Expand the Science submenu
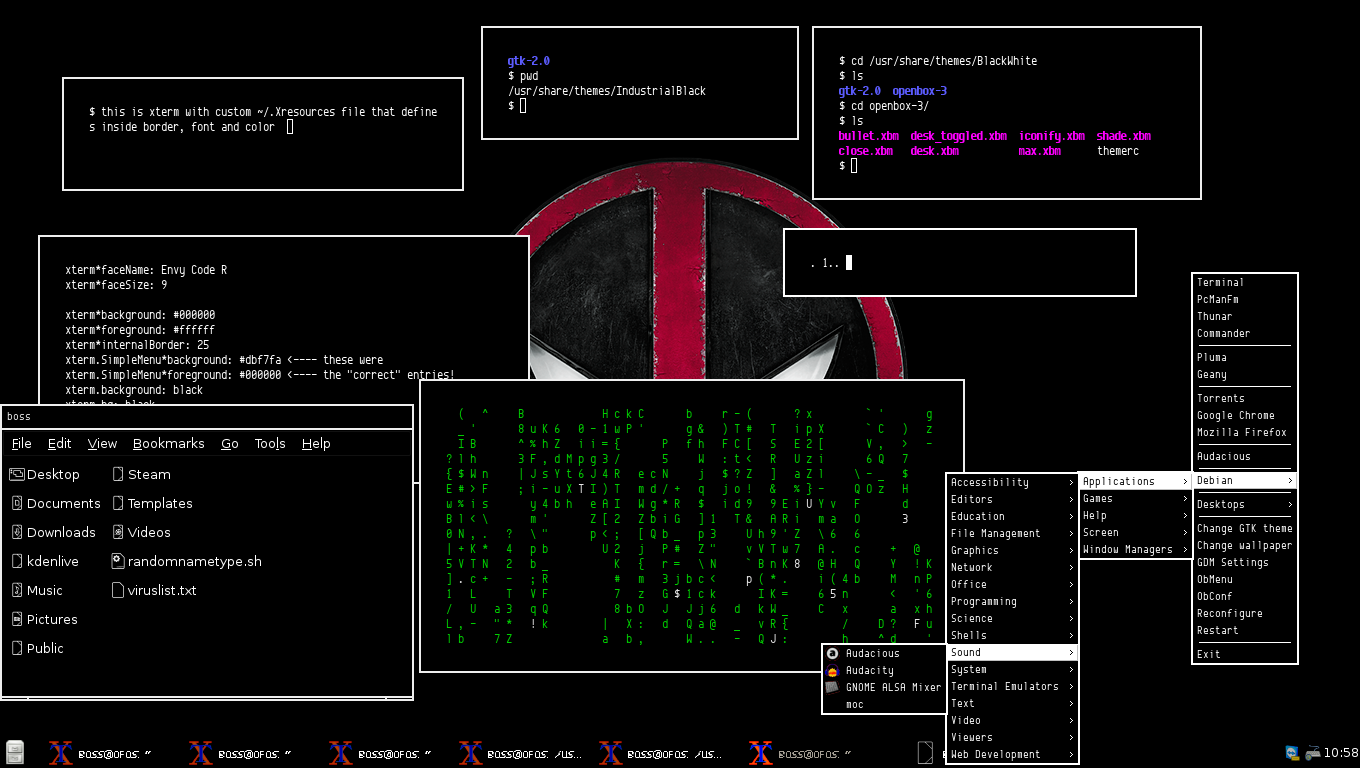Image resolution: width=1360 pixels, height=768 pixels. coord(1012,618)
